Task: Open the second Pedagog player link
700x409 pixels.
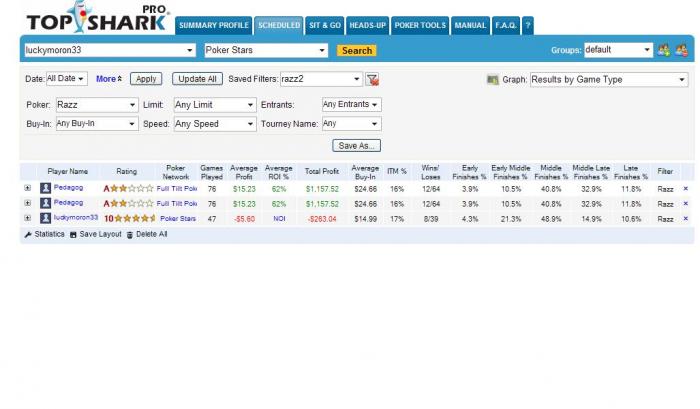Action: pos(68,203)
